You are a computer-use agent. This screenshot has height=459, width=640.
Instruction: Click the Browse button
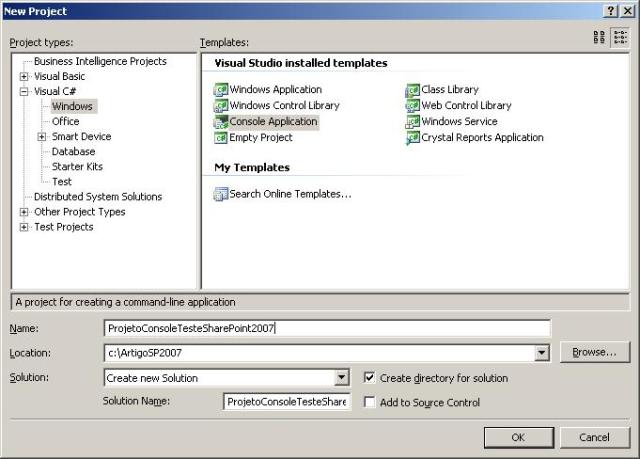pyautogui.click(x=595, y=353)
